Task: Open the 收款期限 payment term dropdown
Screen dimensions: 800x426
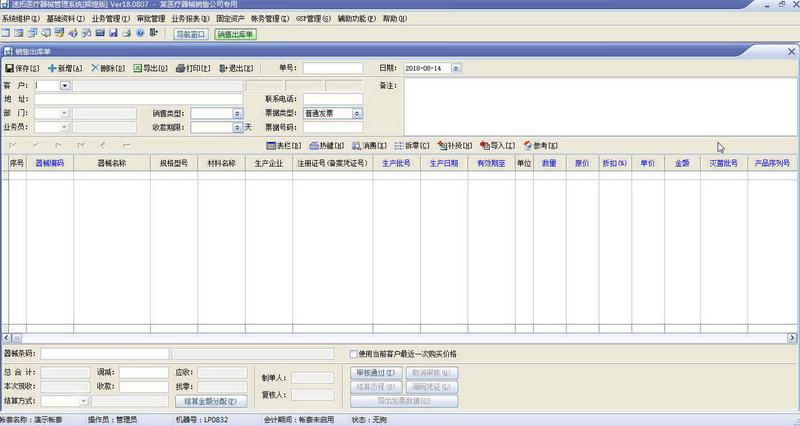Action: [x=237, y=127]
